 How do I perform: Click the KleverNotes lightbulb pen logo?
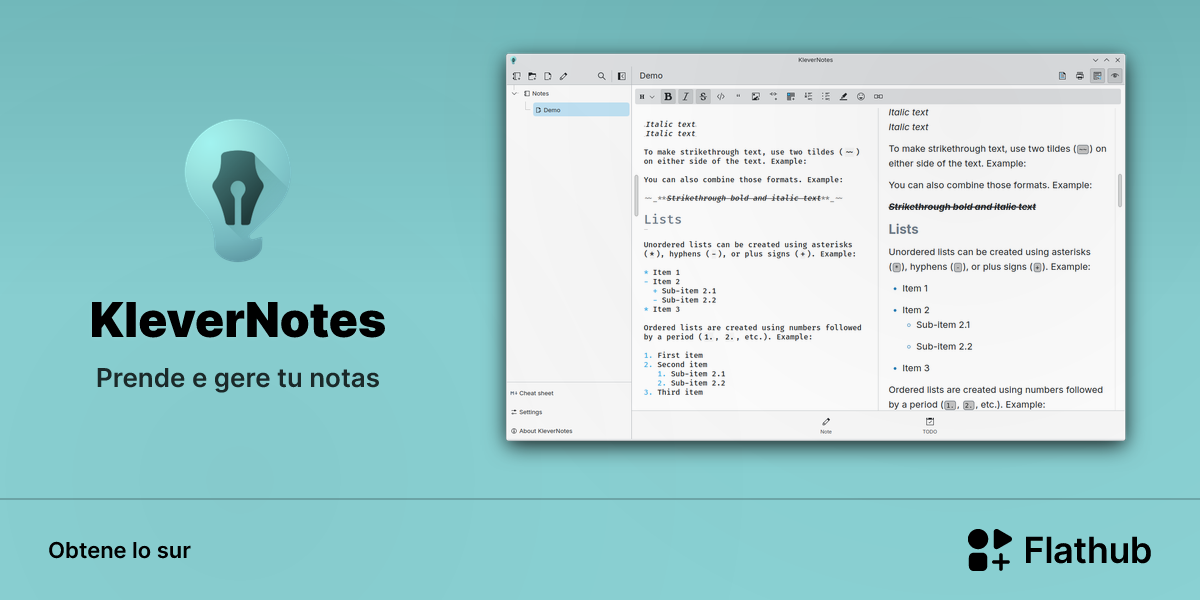237,190
